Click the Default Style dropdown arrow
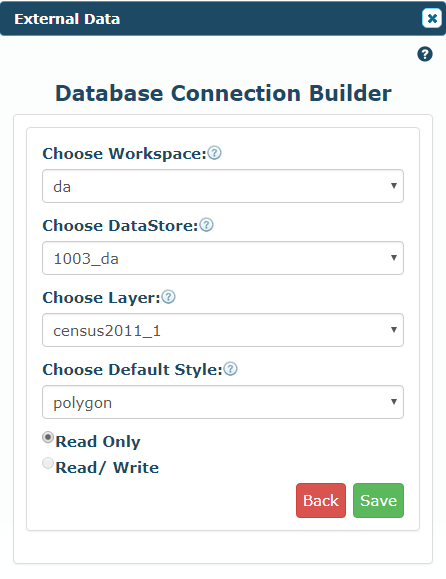446x579 pixels. (394, 402)
